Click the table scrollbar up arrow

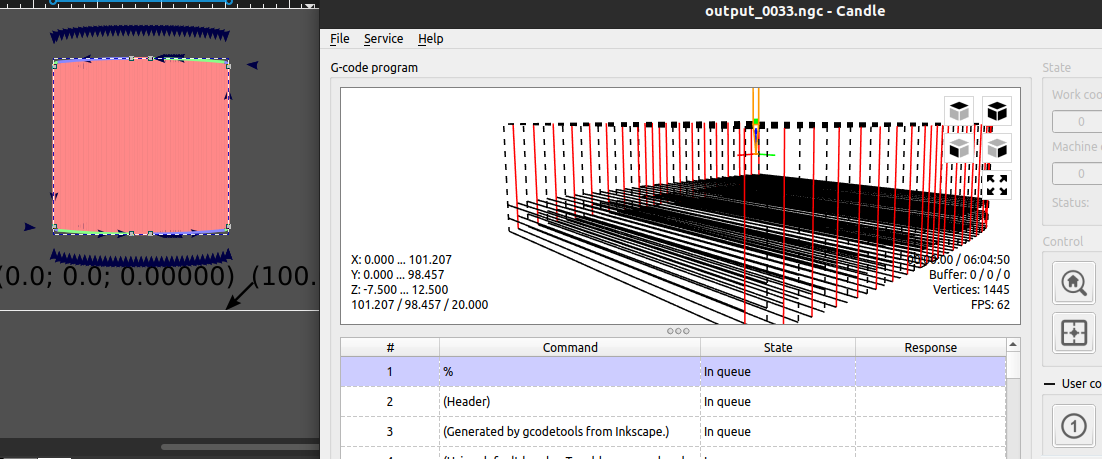[1013, 344]
